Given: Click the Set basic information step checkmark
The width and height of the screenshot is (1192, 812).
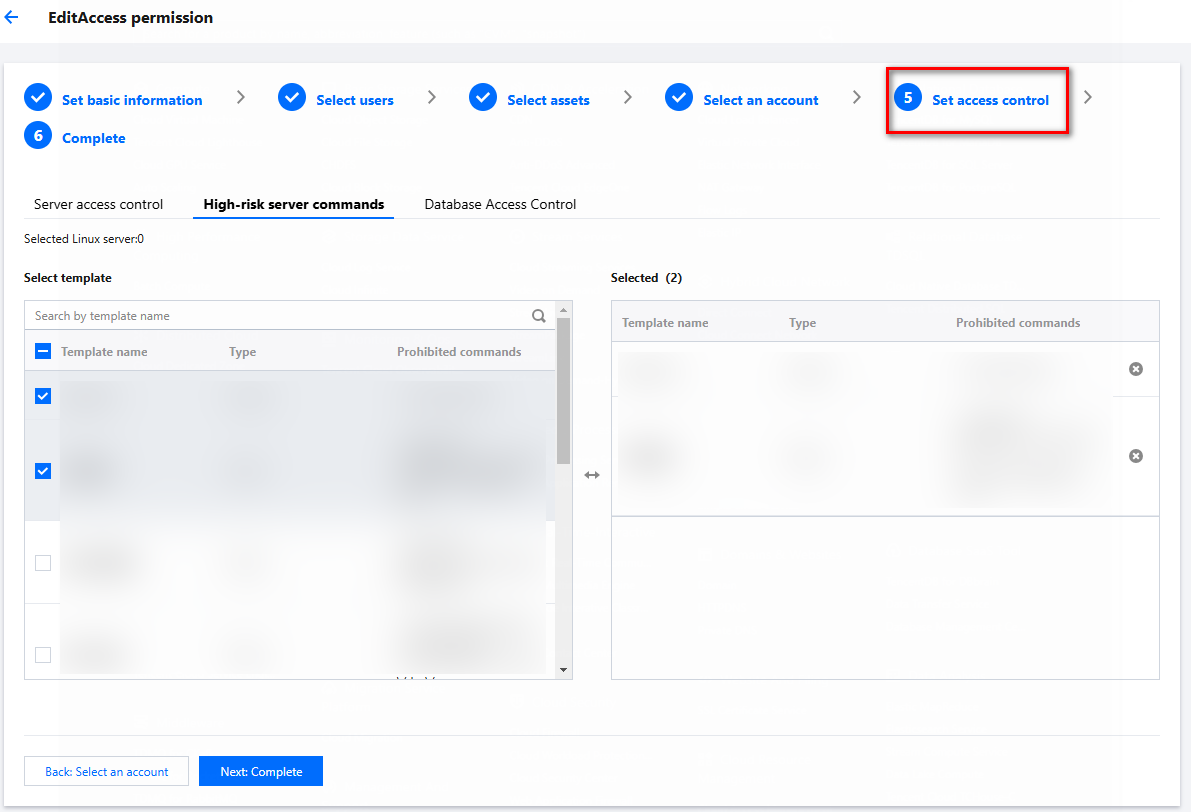Looking at the screenshot, I should point(37,98).
